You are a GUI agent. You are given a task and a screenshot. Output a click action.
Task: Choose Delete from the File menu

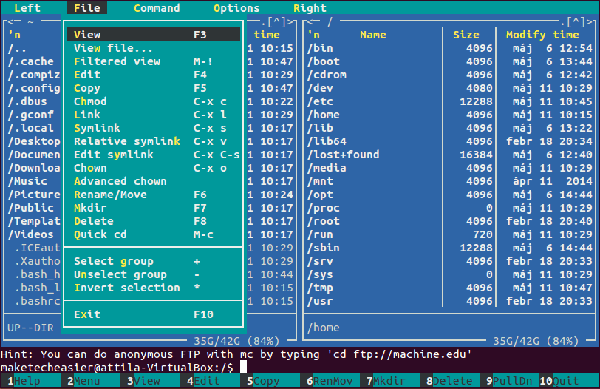153,221
